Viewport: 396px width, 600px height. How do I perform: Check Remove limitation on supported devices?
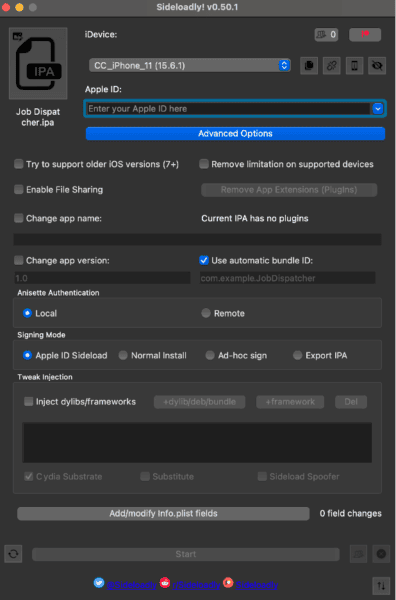click(204, 164)
